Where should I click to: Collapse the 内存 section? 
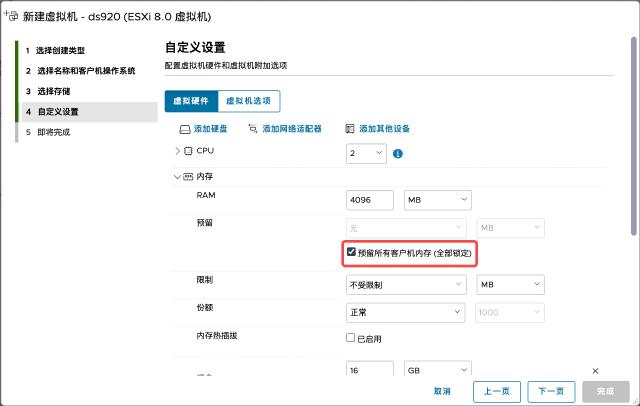point(176,177)
